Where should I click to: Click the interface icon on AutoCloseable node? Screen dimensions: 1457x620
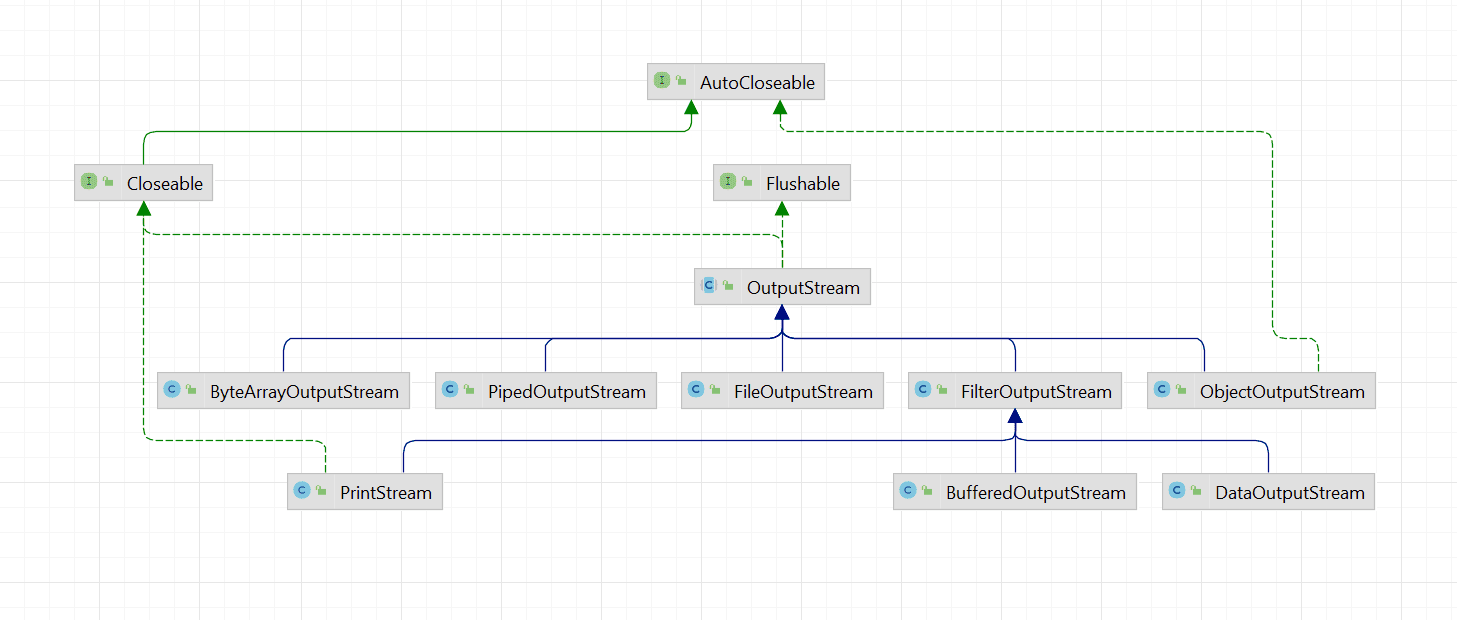[661, 82]
